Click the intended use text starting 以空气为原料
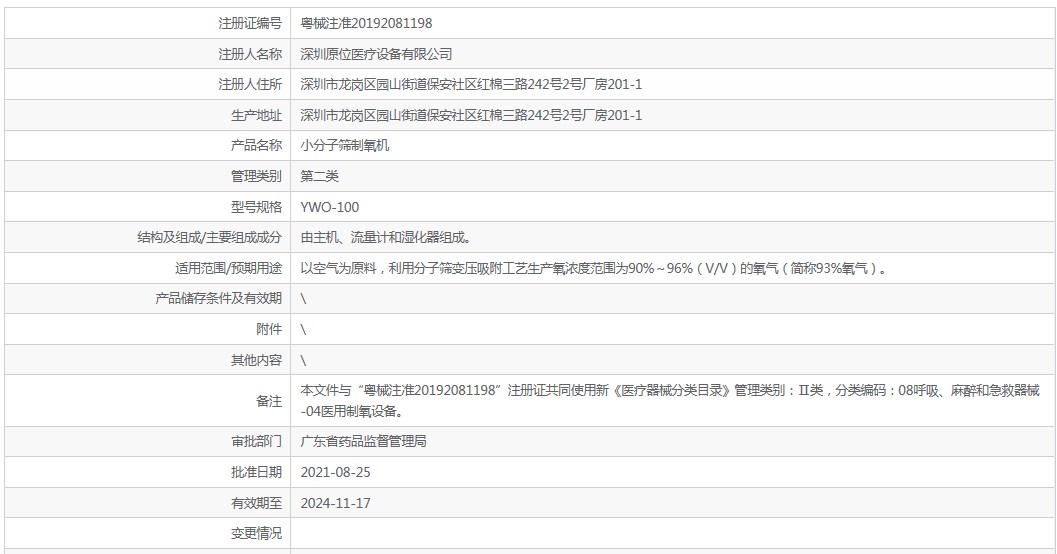The width and height of the screenshot is (1057, 554). click(593, 268)
